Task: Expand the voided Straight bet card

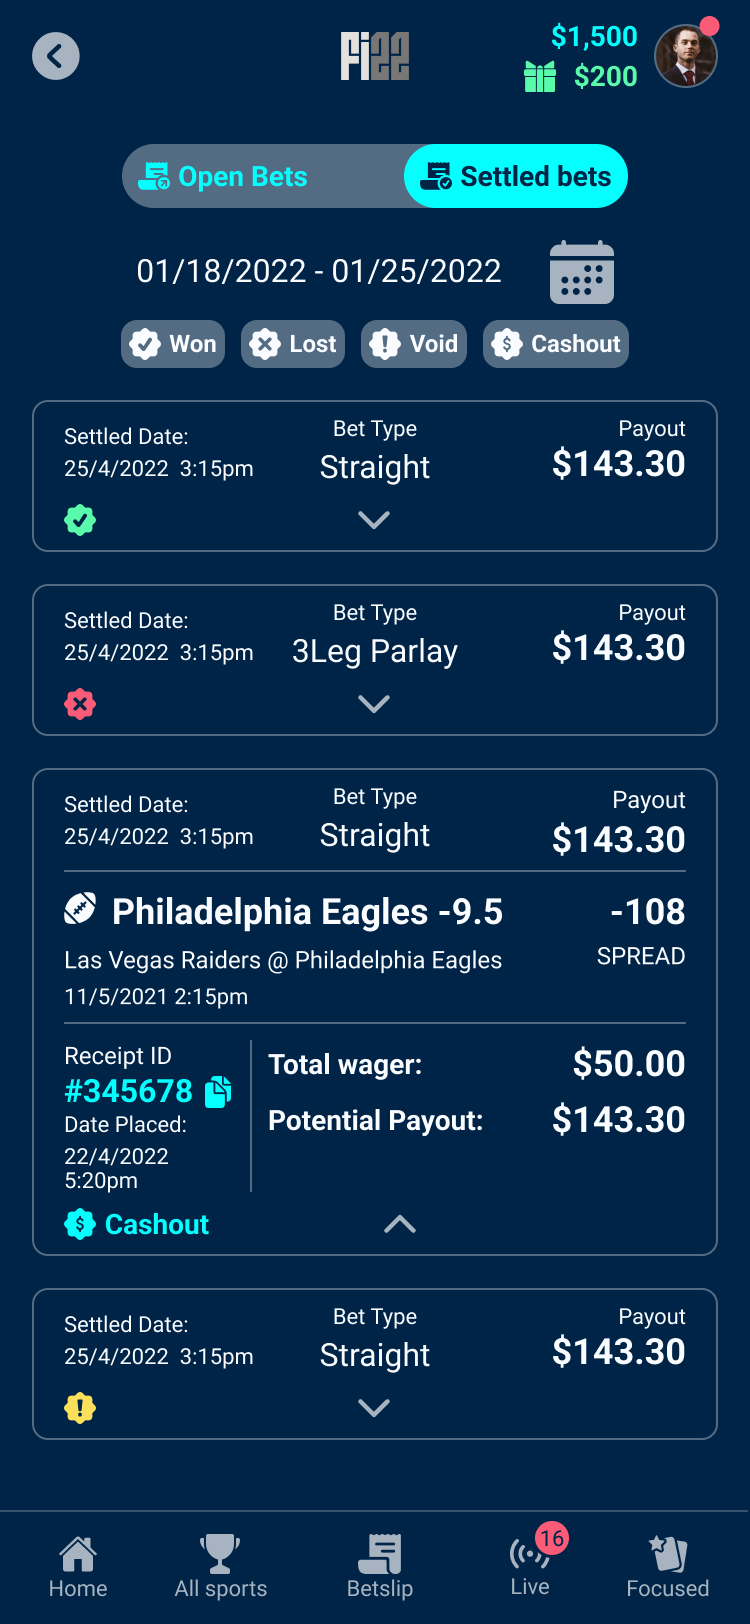Action: click(x=374, y=1408)
